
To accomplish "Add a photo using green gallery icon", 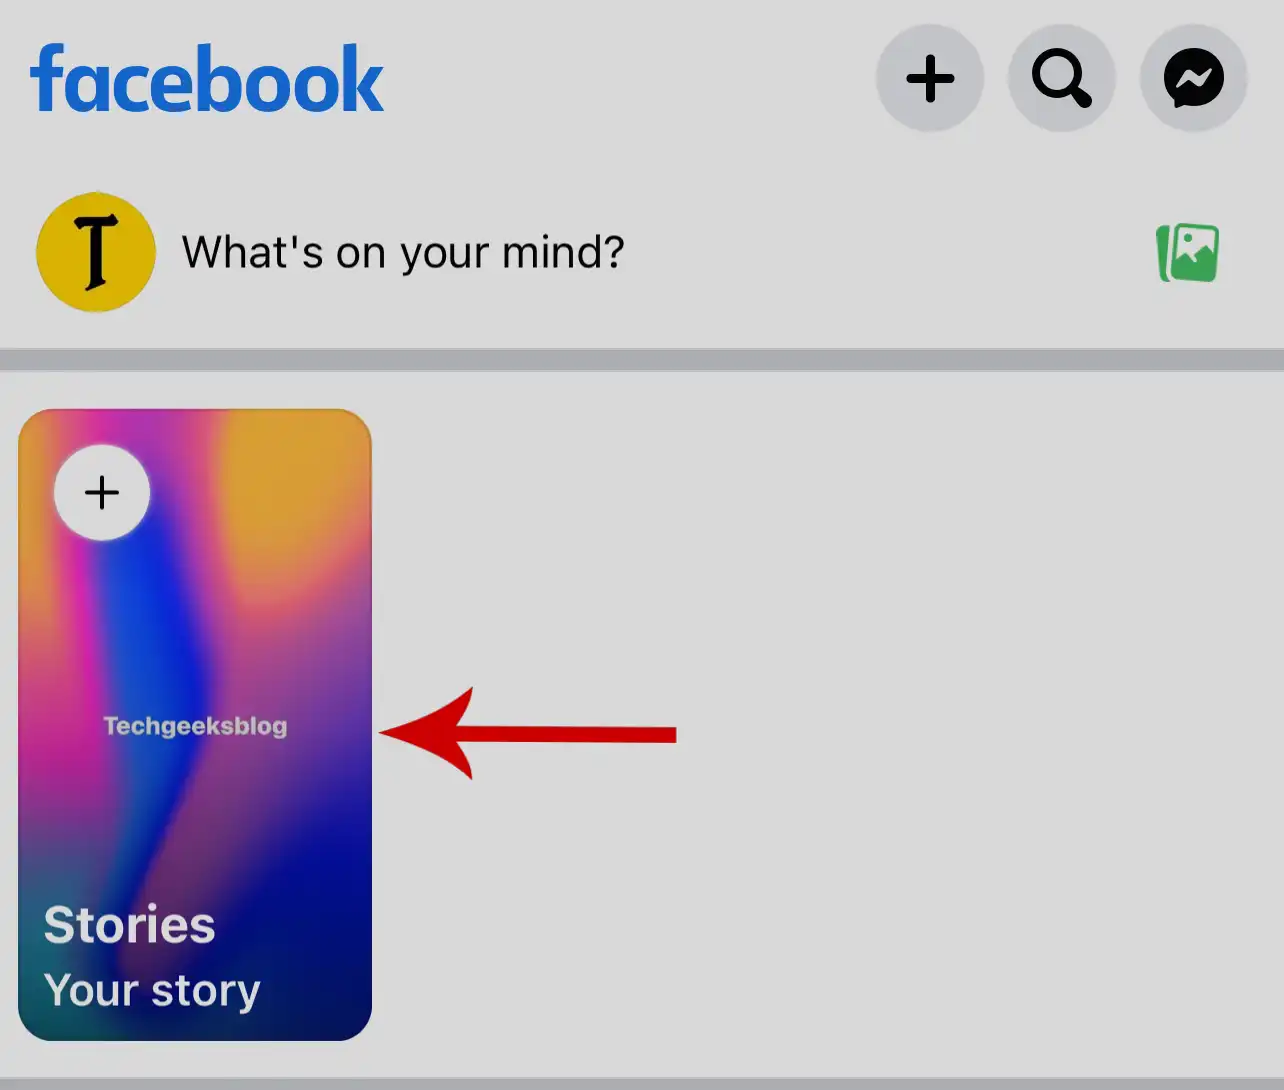I will pos(1188,252).
